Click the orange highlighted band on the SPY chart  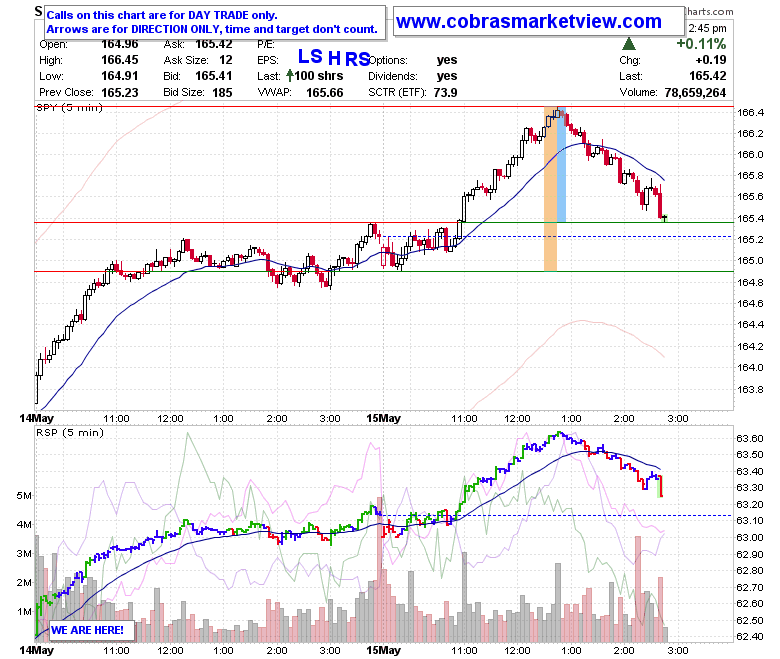(550, 189)
